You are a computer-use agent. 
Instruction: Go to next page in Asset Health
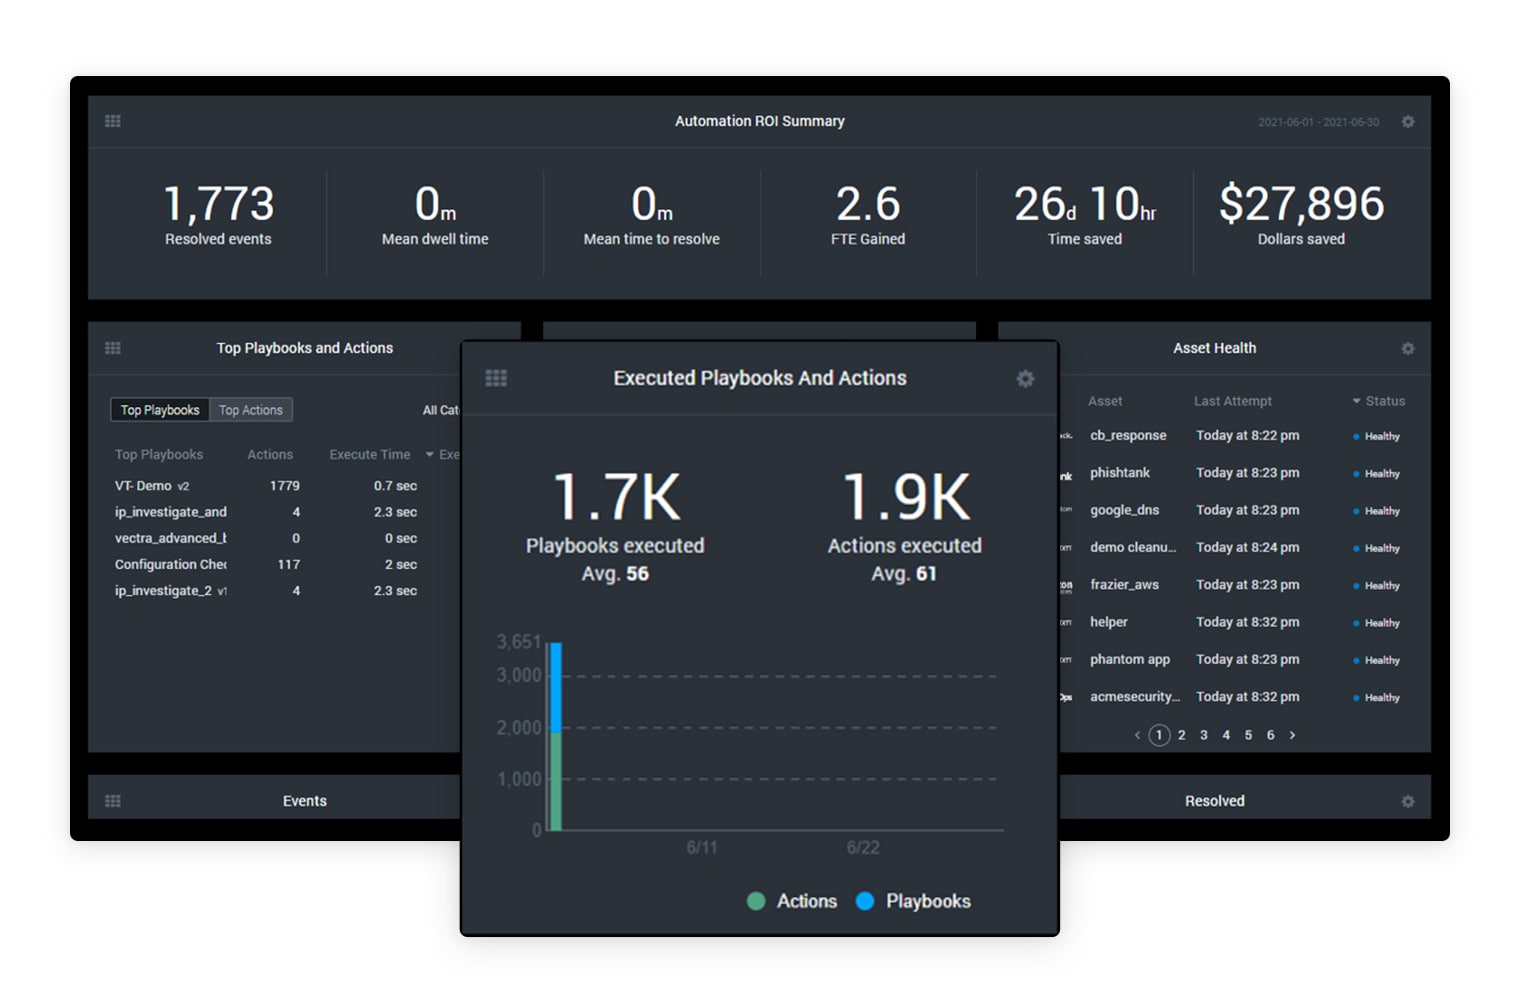(1292, 735)
